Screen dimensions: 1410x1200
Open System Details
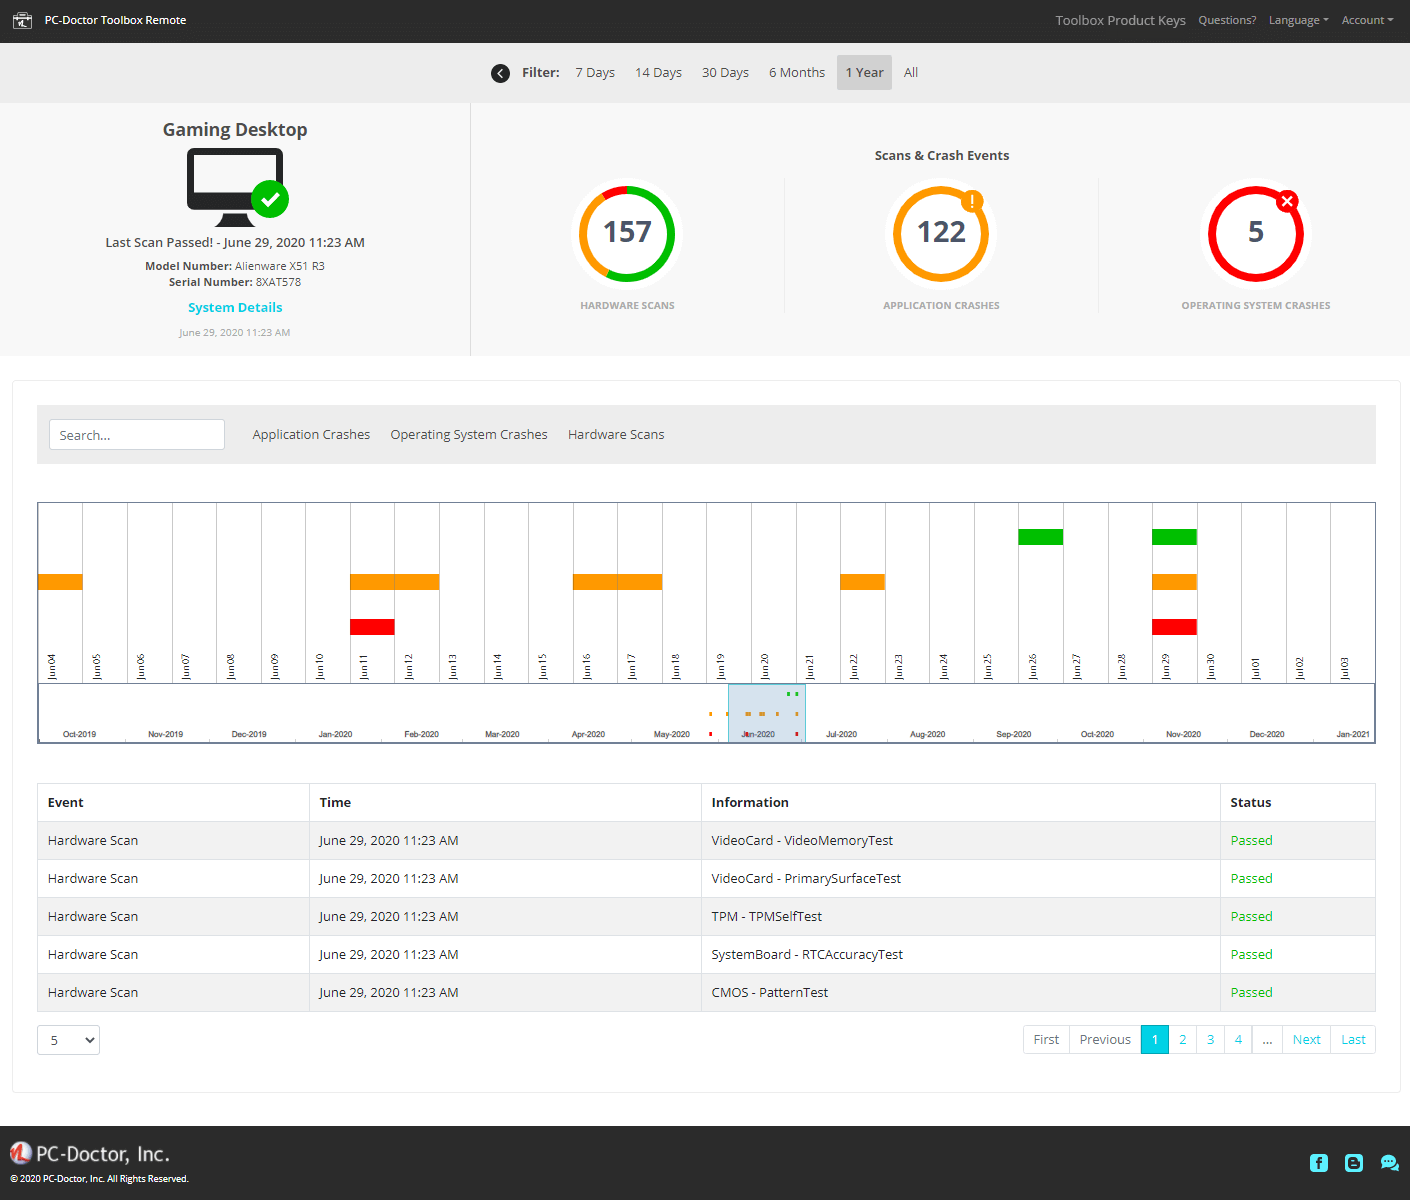coord(235,307)
